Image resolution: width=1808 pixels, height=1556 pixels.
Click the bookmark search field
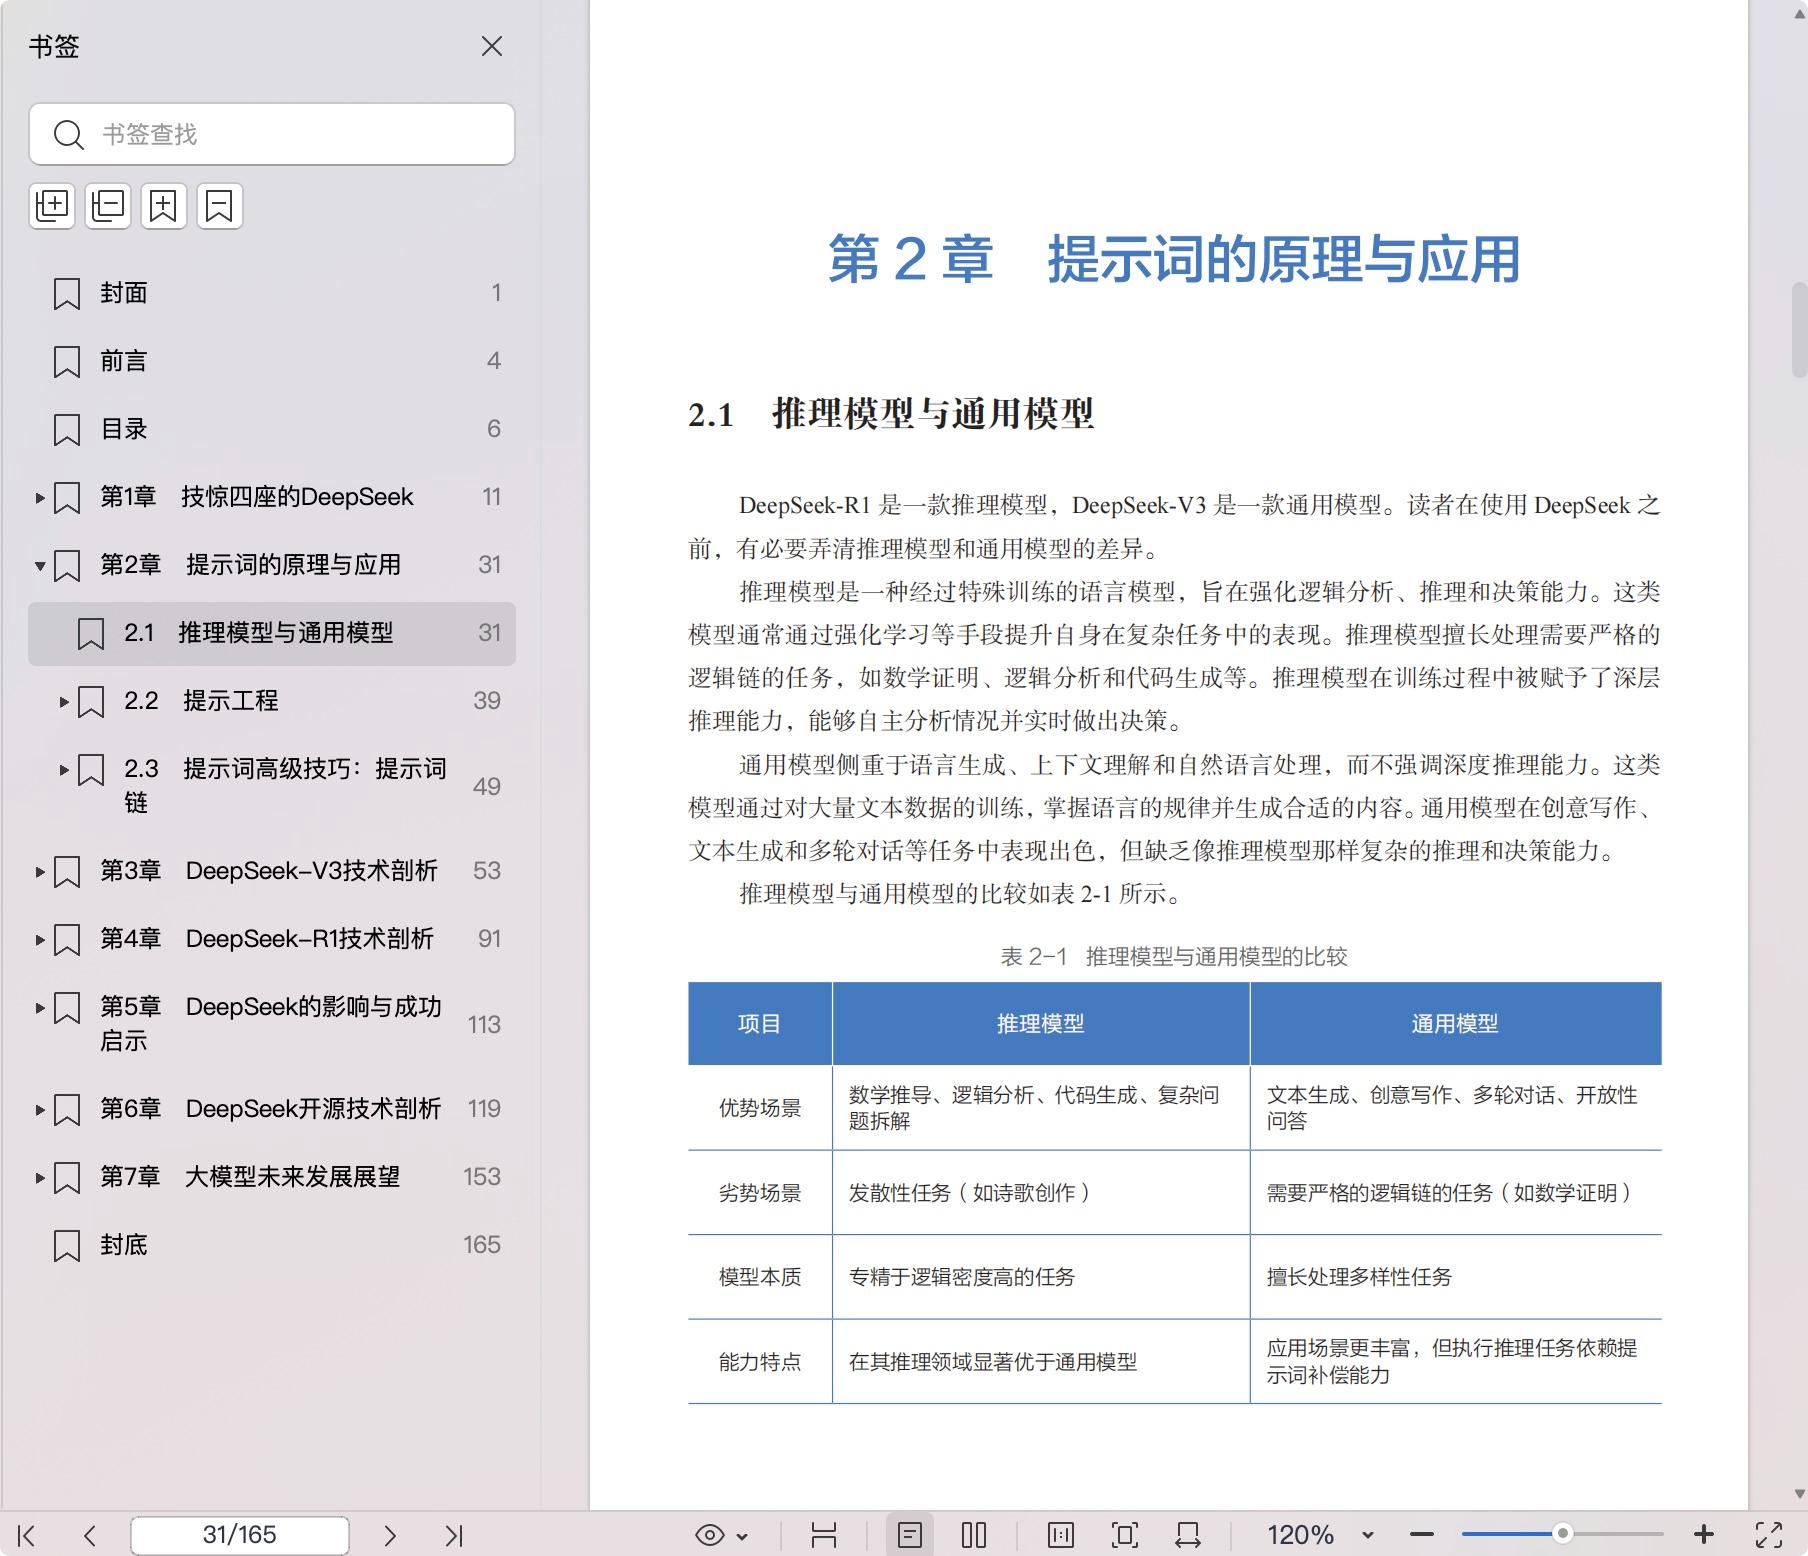tap(272, 134)
